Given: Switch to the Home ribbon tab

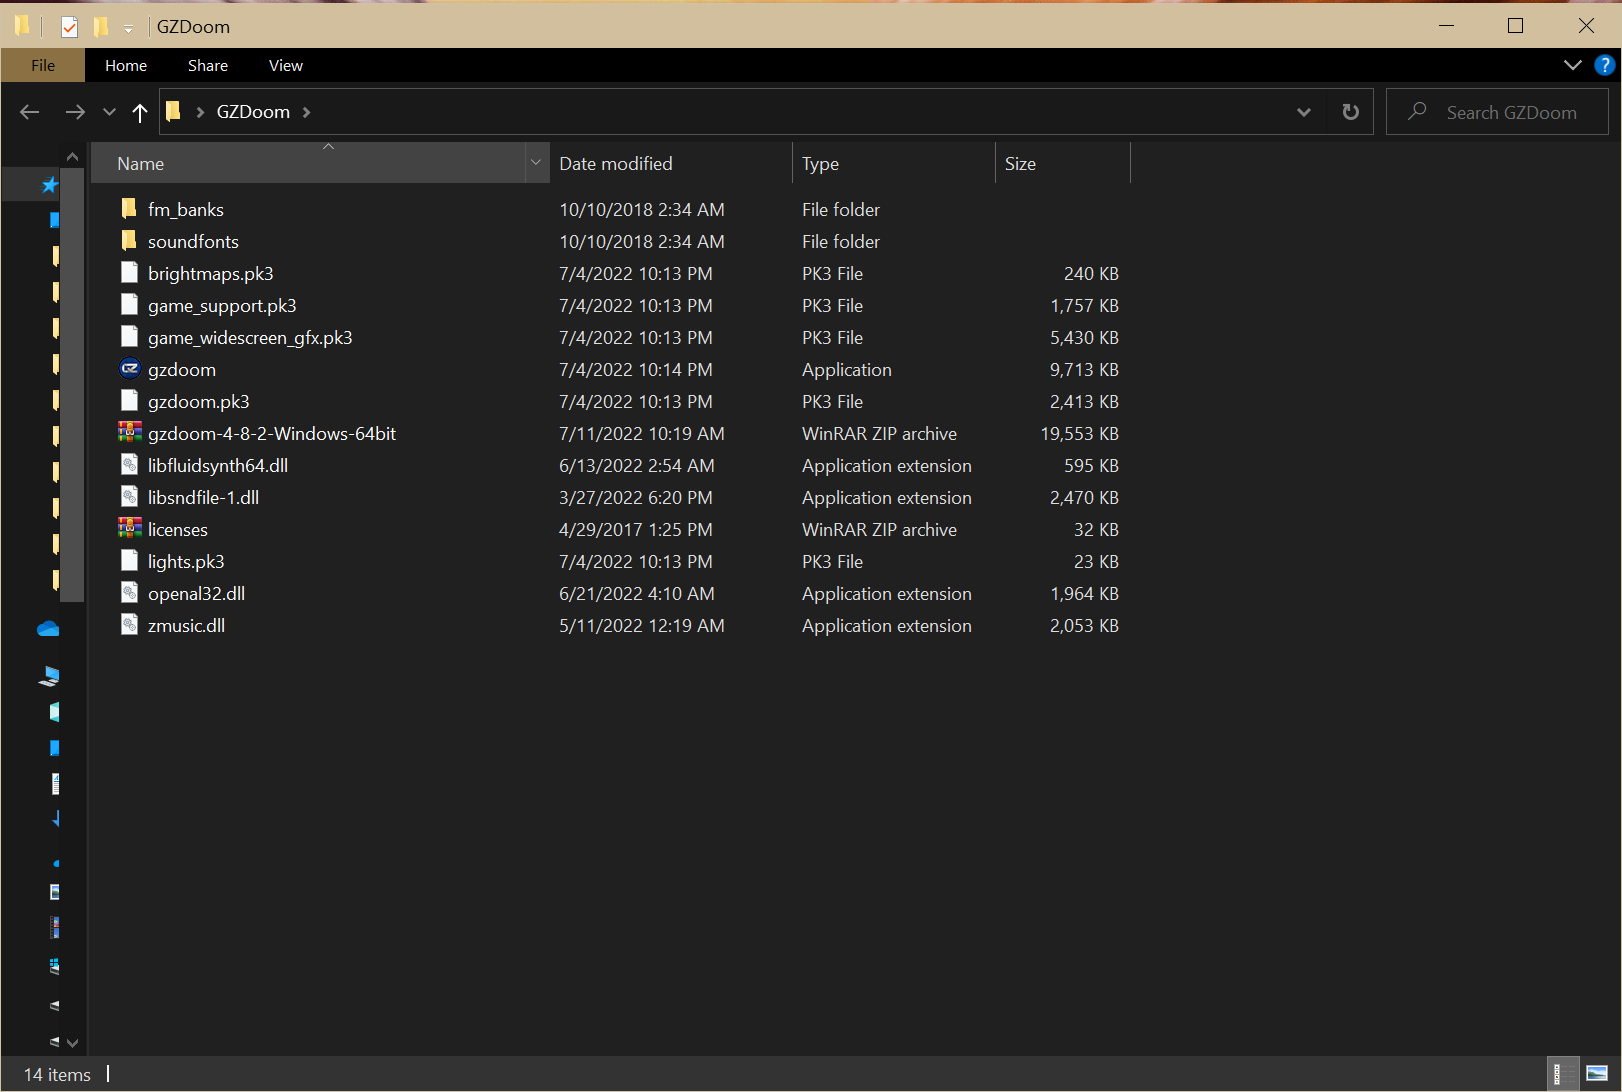Looking at the screenshot, I should 126,65.
